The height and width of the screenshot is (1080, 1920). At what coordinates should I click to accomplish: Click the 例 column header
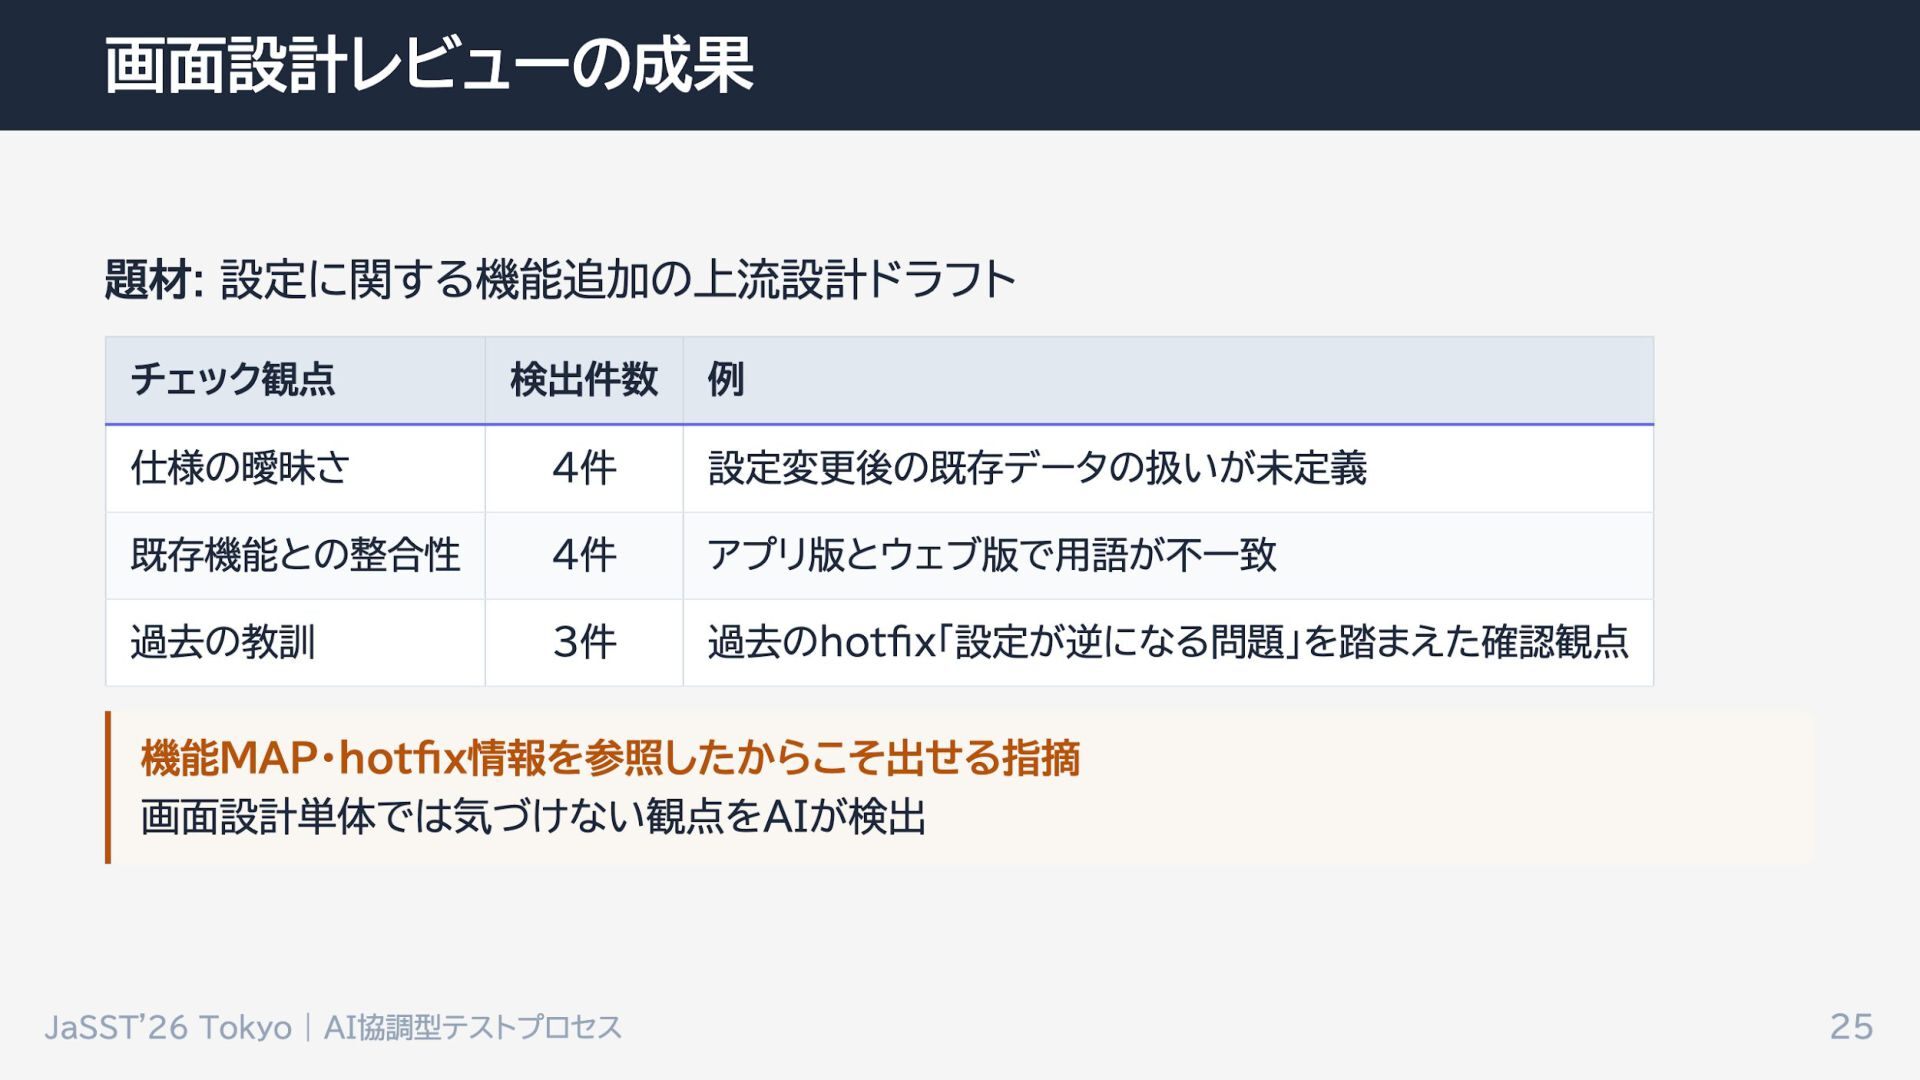click(725, 380)
